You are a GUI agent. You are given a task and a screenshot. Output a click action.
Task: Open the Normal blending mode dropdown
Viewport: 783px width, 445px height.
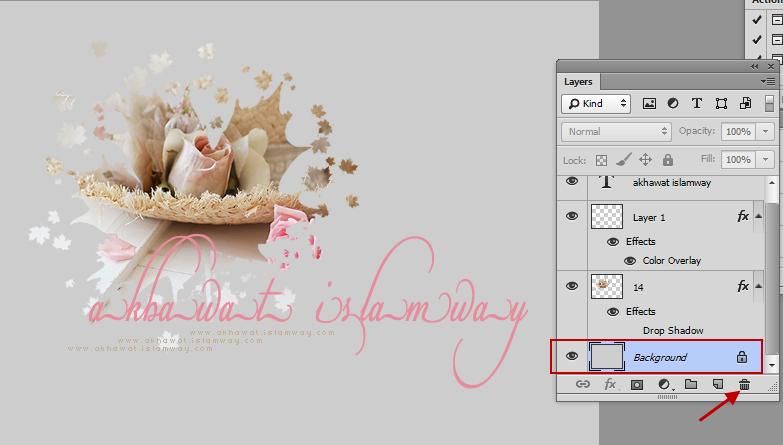pyautogui.click(x=616, y=132)
